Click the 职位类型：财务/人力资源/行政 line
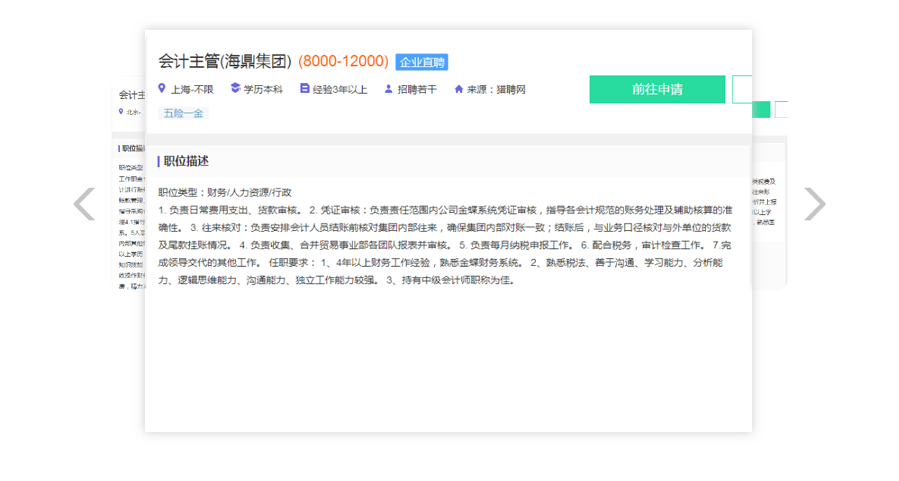The height and width of the screenshot is (481, 899). click(x=225, y=193)
